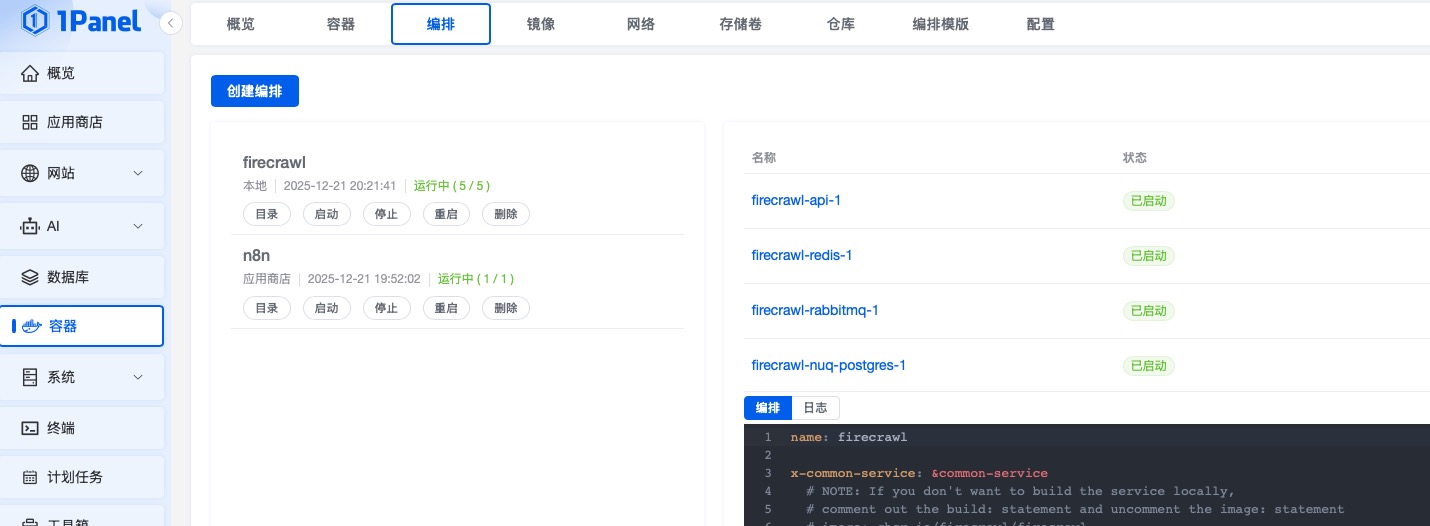This screenshot has height=526, width=1430.
Task: Switch to the top 容器 tab
Action: [x=341, y=24]
